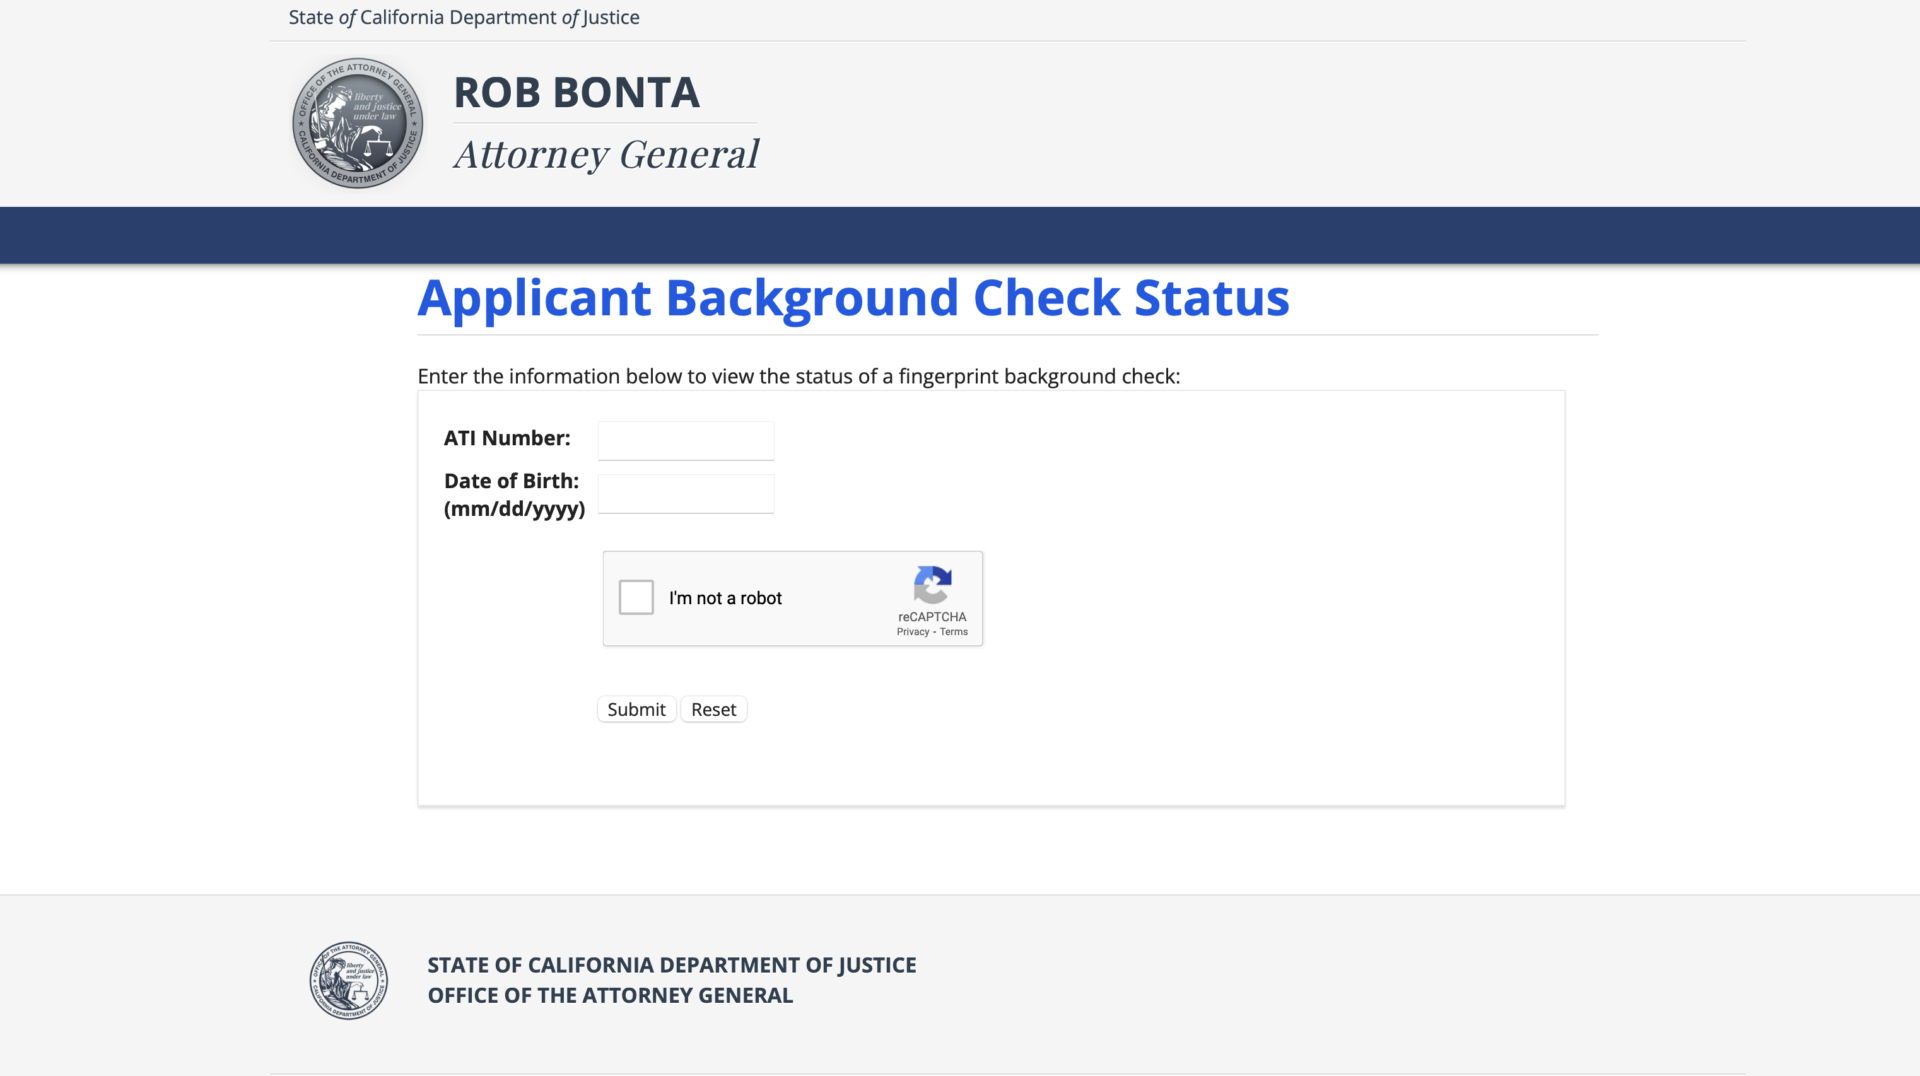This screenshot has width=1920, height=1076.
Task: Click the 'OFFICE OF THE ATTORNEY GENERAL' footer text
Action: pyautogui.click(x=609, y=995)
